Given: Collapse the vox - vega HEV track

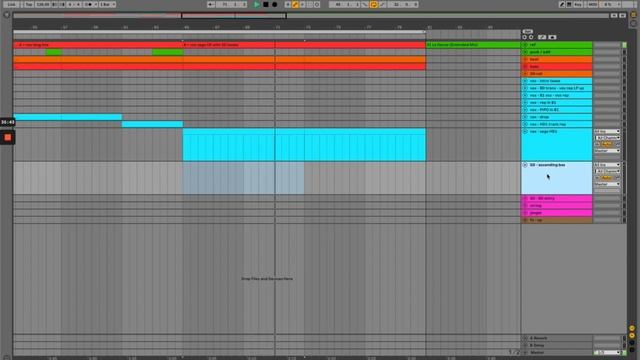Looking at the screenshot, I should [525, 132].
